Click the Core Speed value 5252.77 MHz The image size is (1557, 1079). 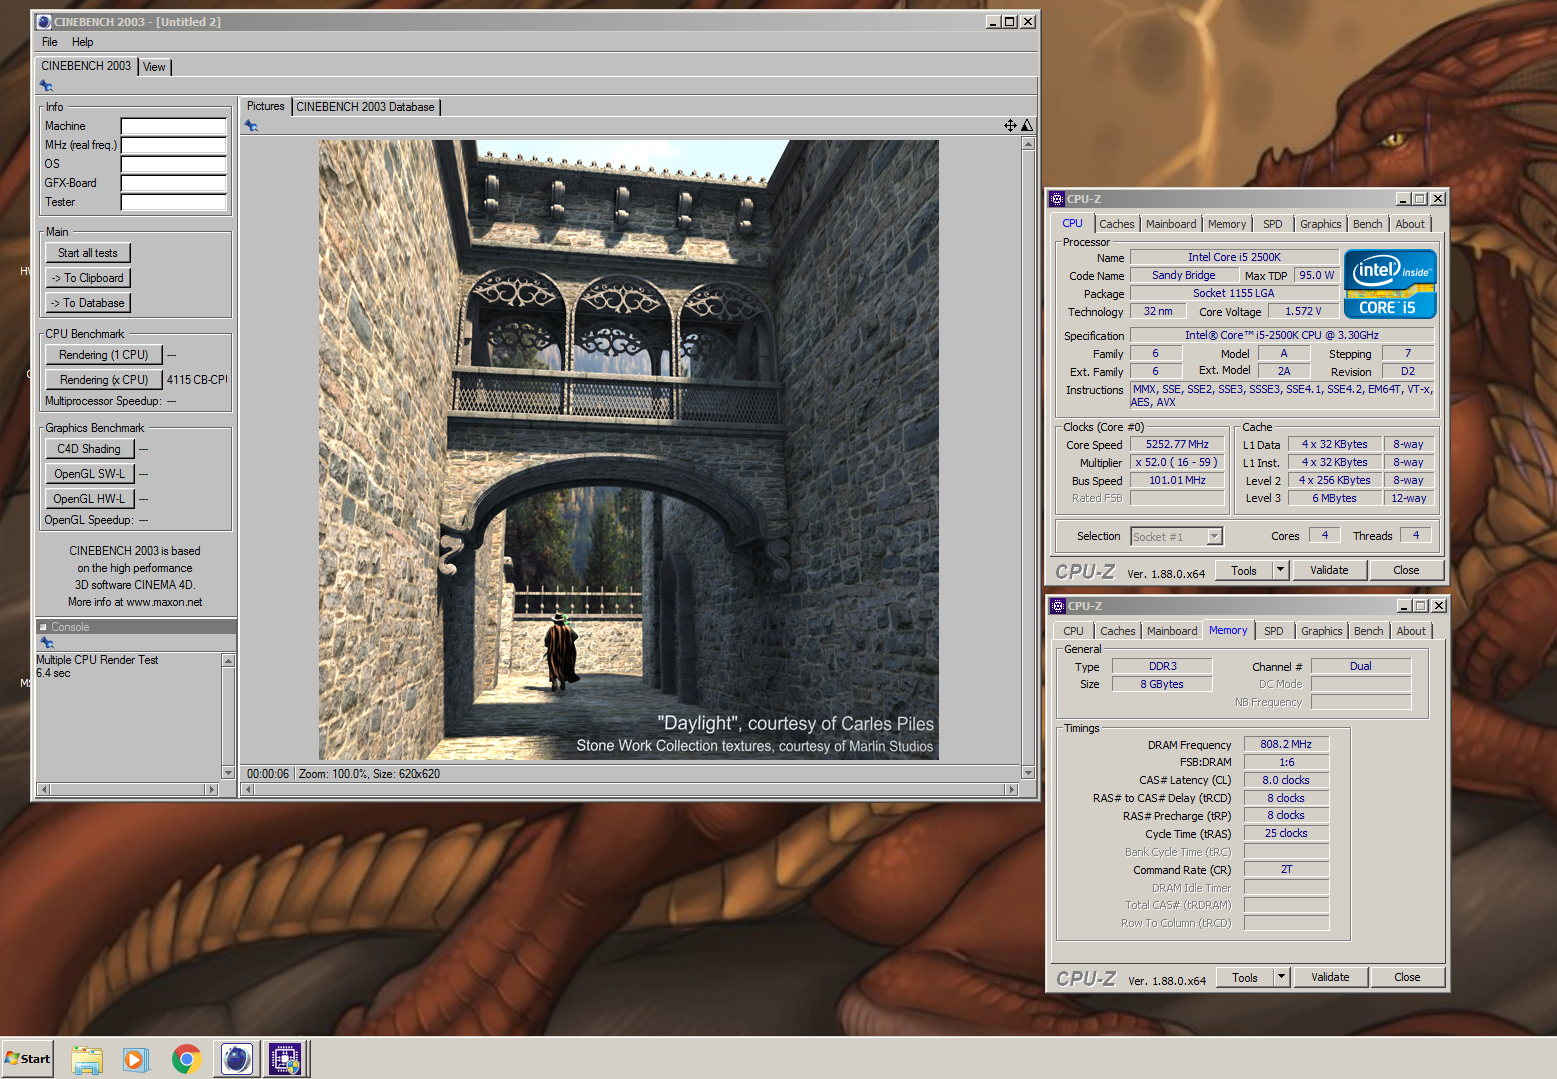click(x=1177, y=444)
